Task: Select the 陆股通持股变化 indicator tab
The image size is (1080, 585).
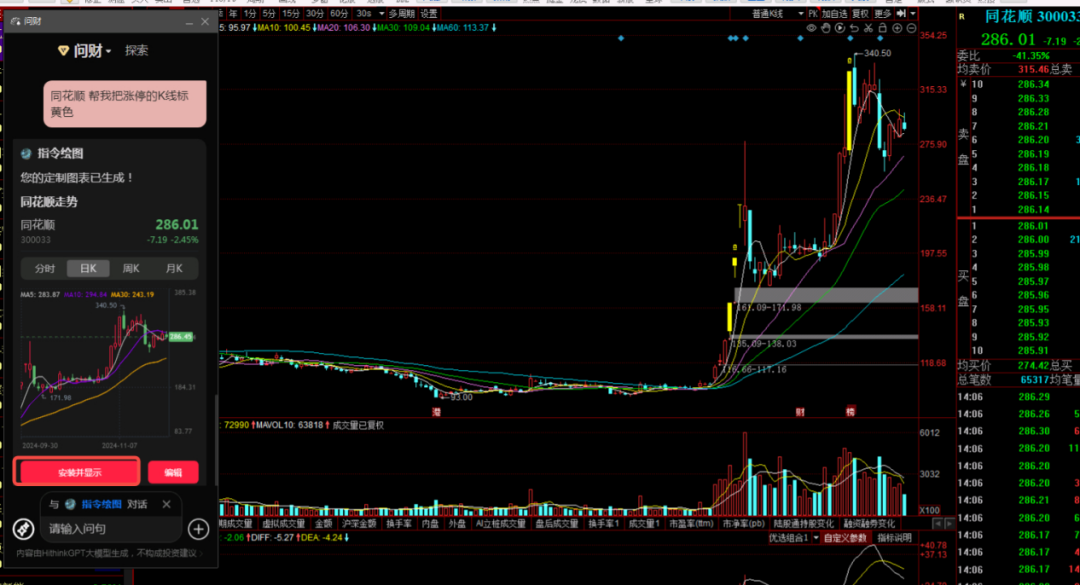Action: coord(803,524)
